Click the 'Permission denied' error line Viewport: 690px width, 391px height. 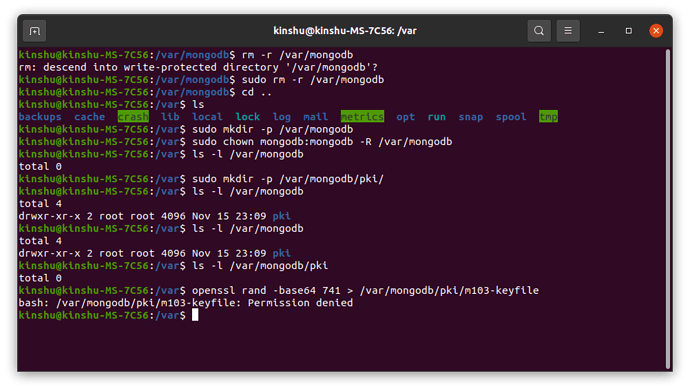(186, 303)
